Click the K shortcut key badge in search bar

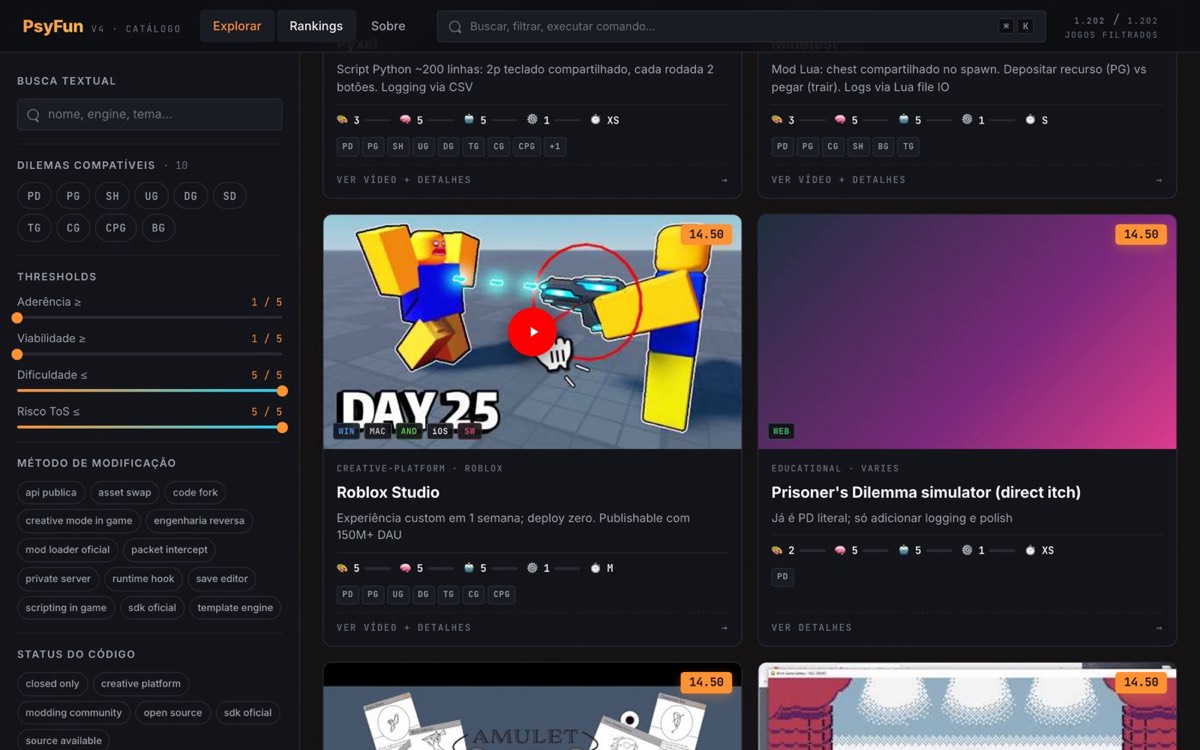click(1025, 26)
